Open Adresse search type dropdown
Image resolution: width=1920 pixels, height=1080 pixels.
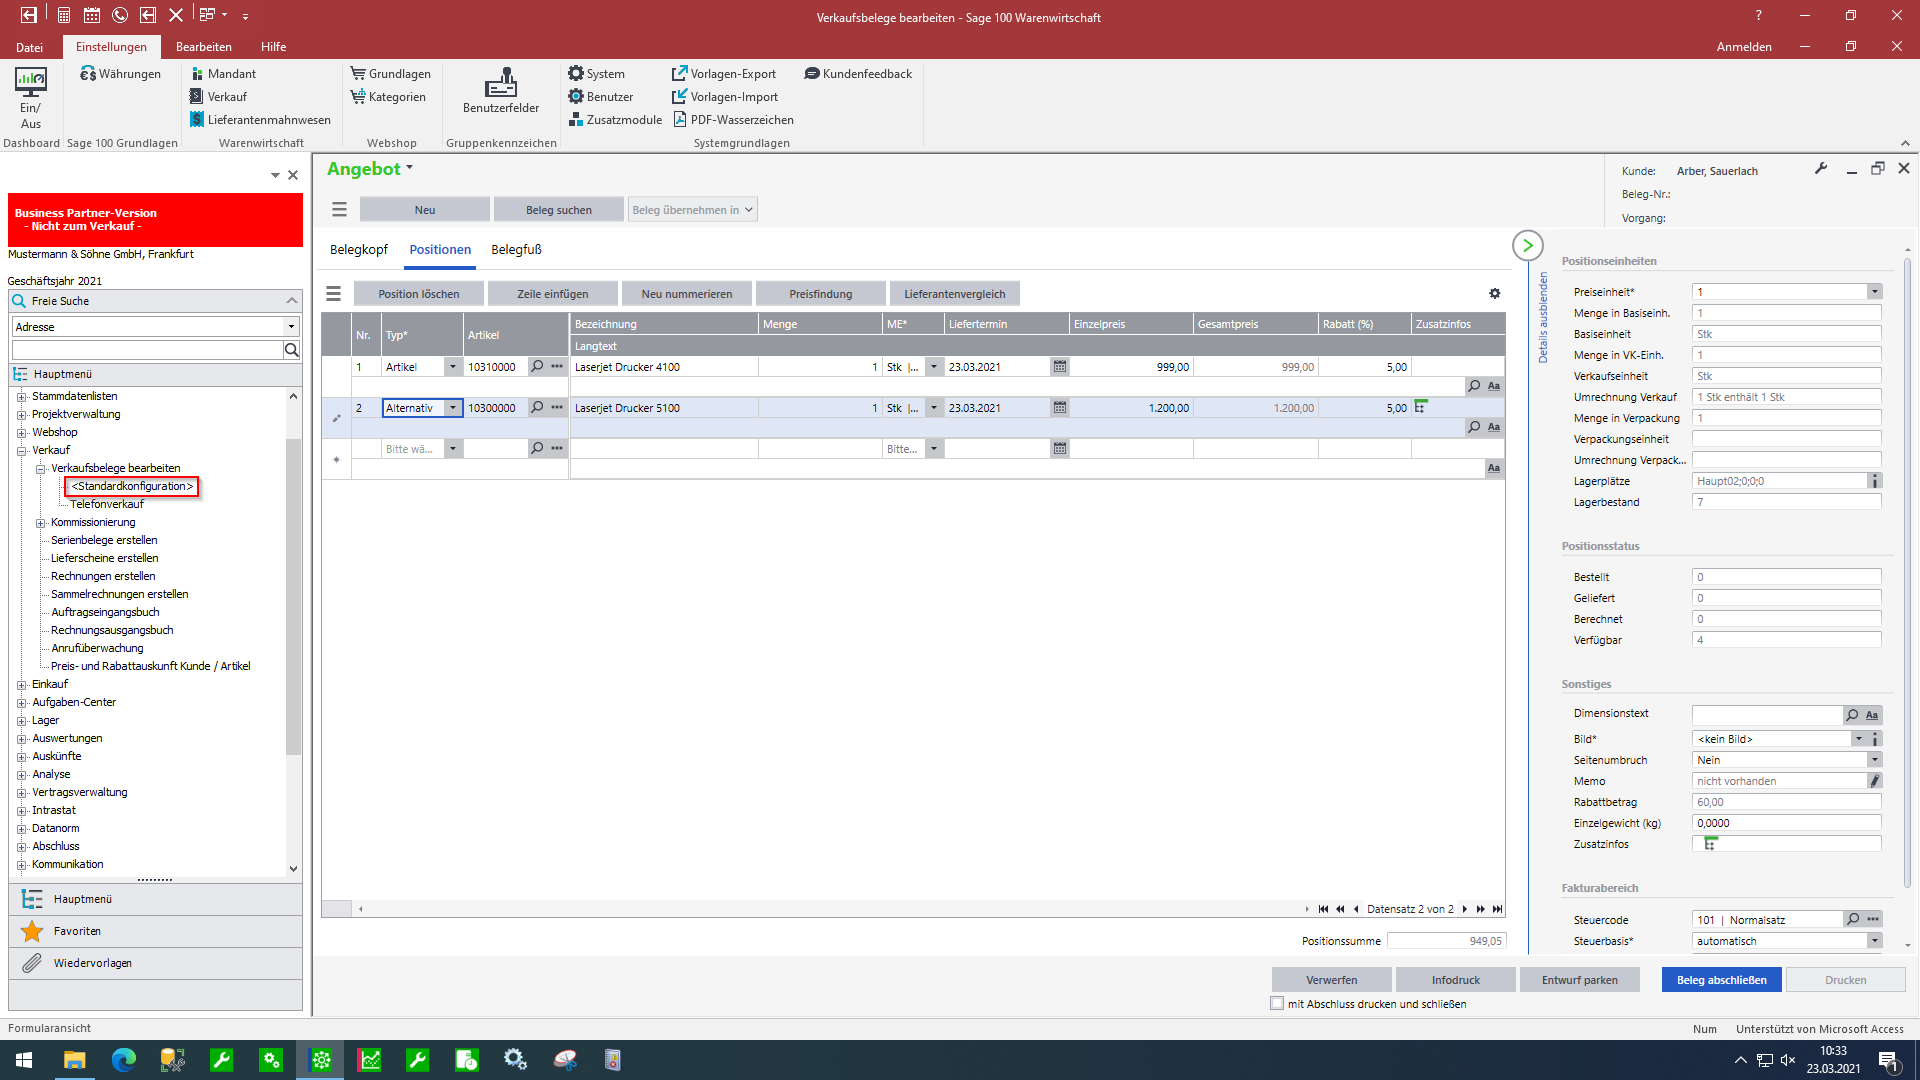tap(291, 327)
